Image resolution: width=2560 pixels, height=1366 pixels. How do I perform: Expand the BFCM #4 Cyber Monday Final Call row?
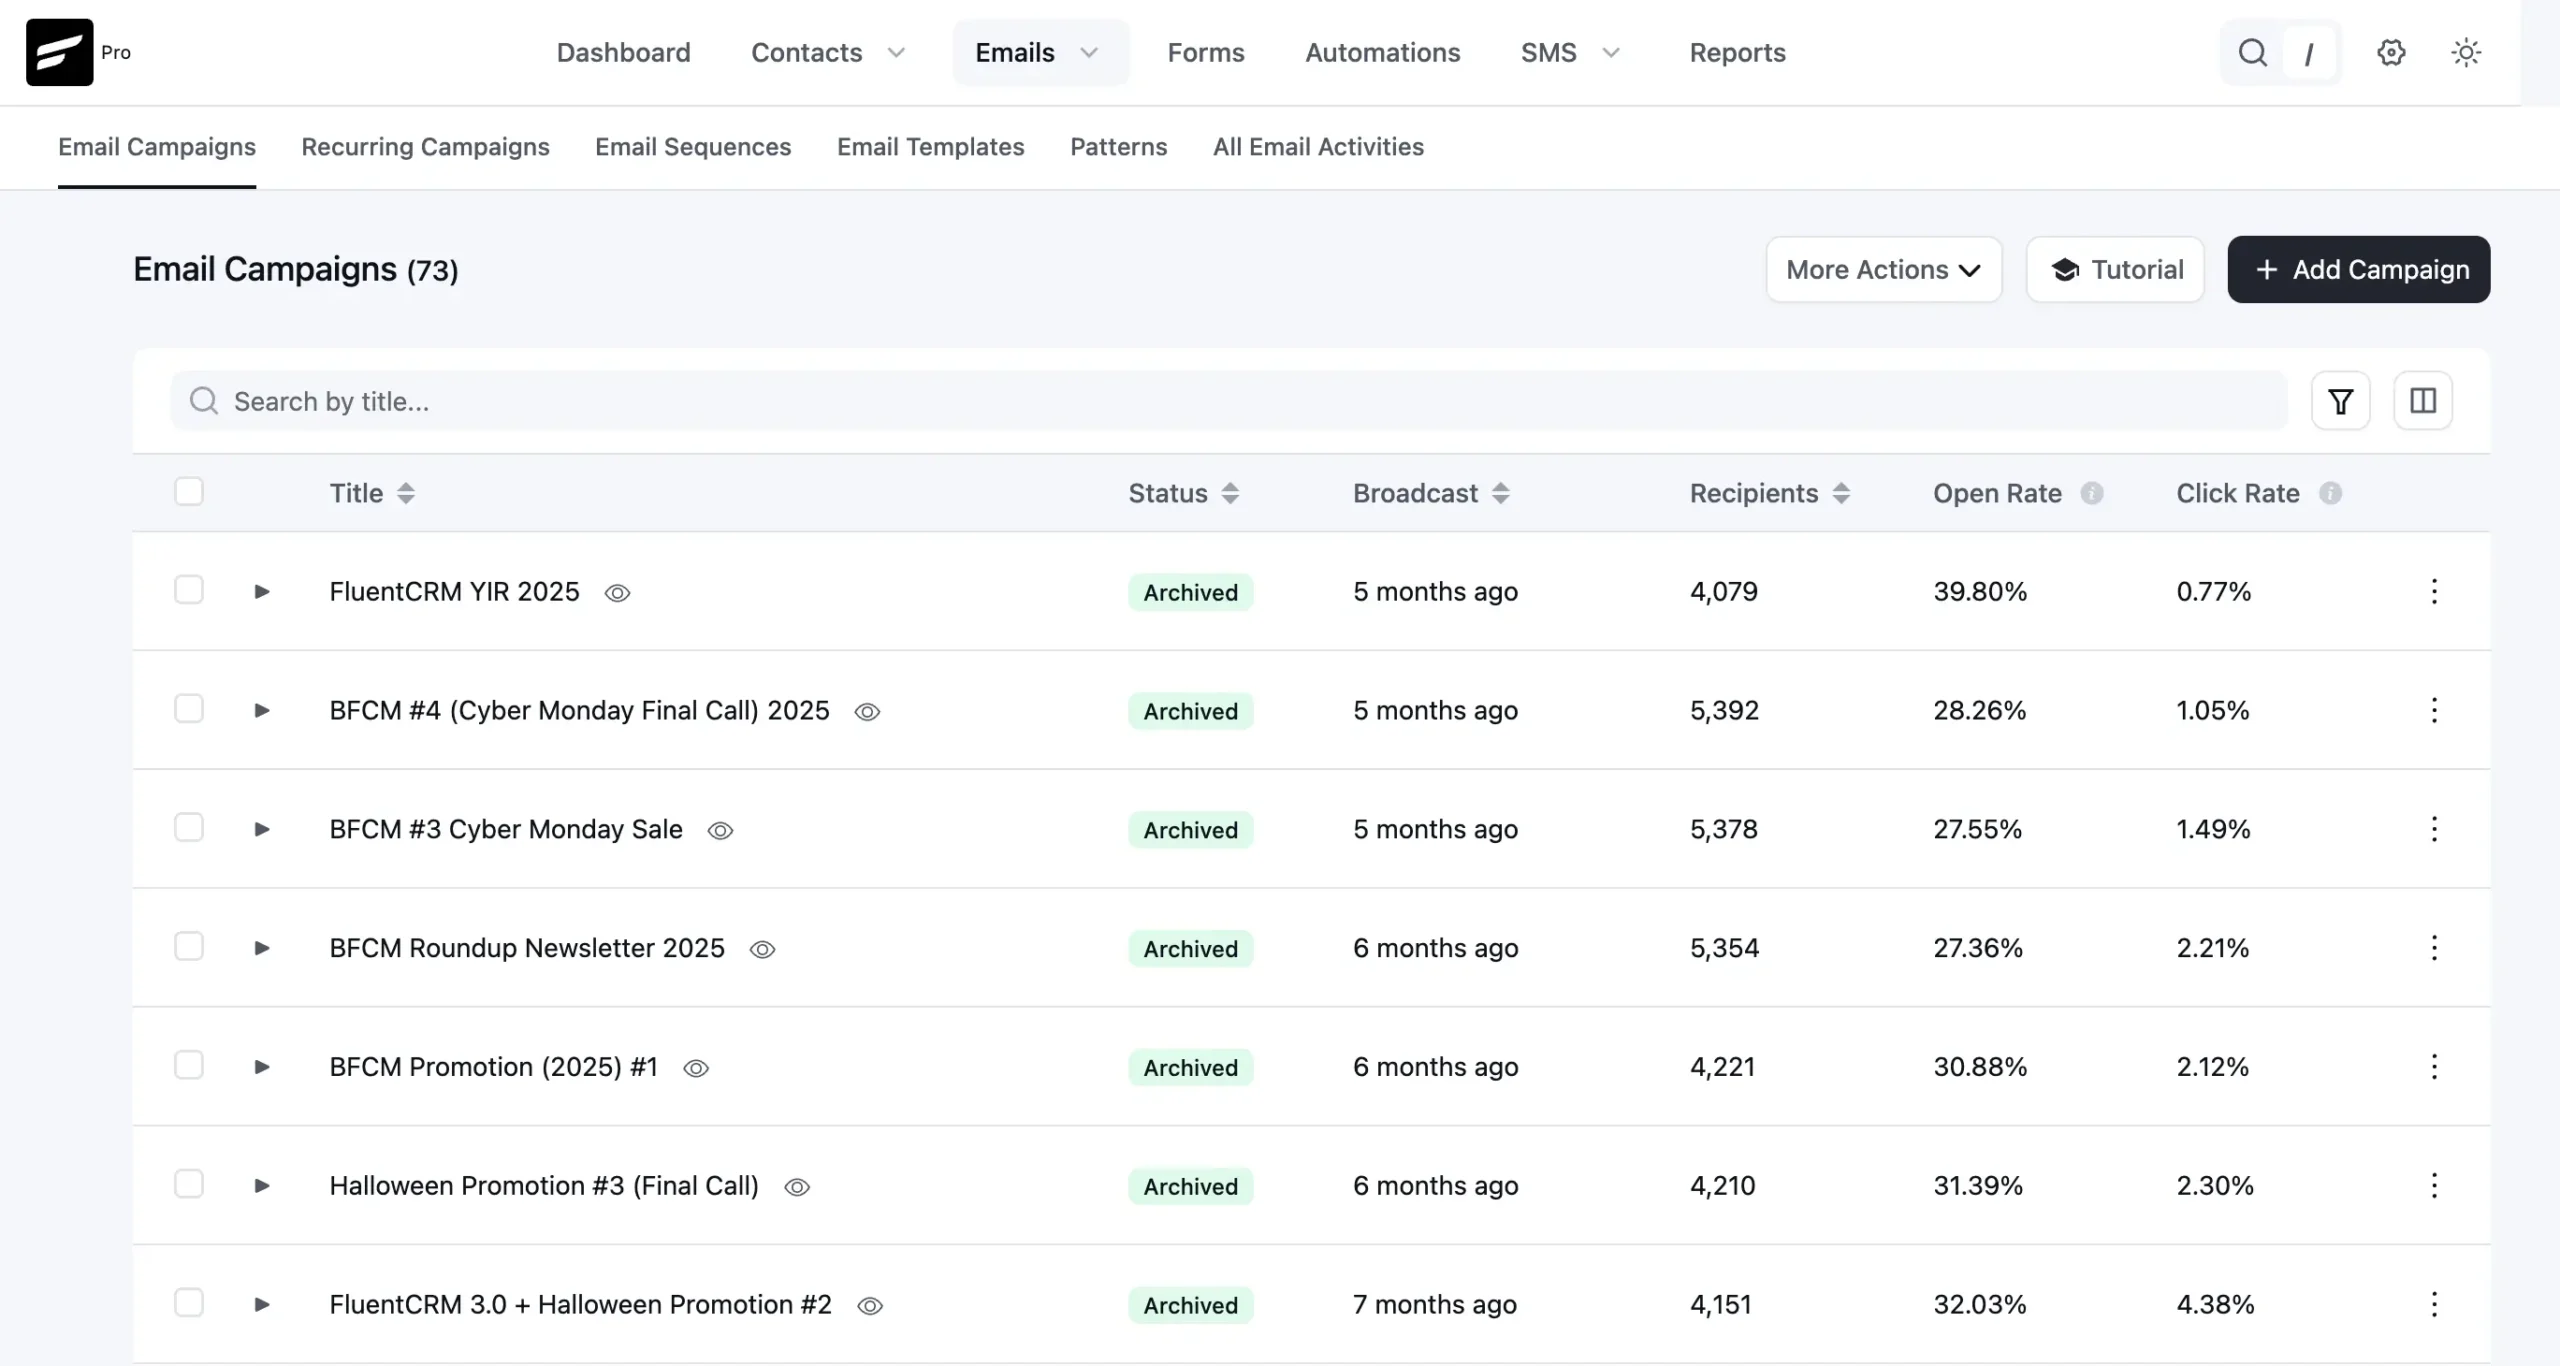(262, 711)
